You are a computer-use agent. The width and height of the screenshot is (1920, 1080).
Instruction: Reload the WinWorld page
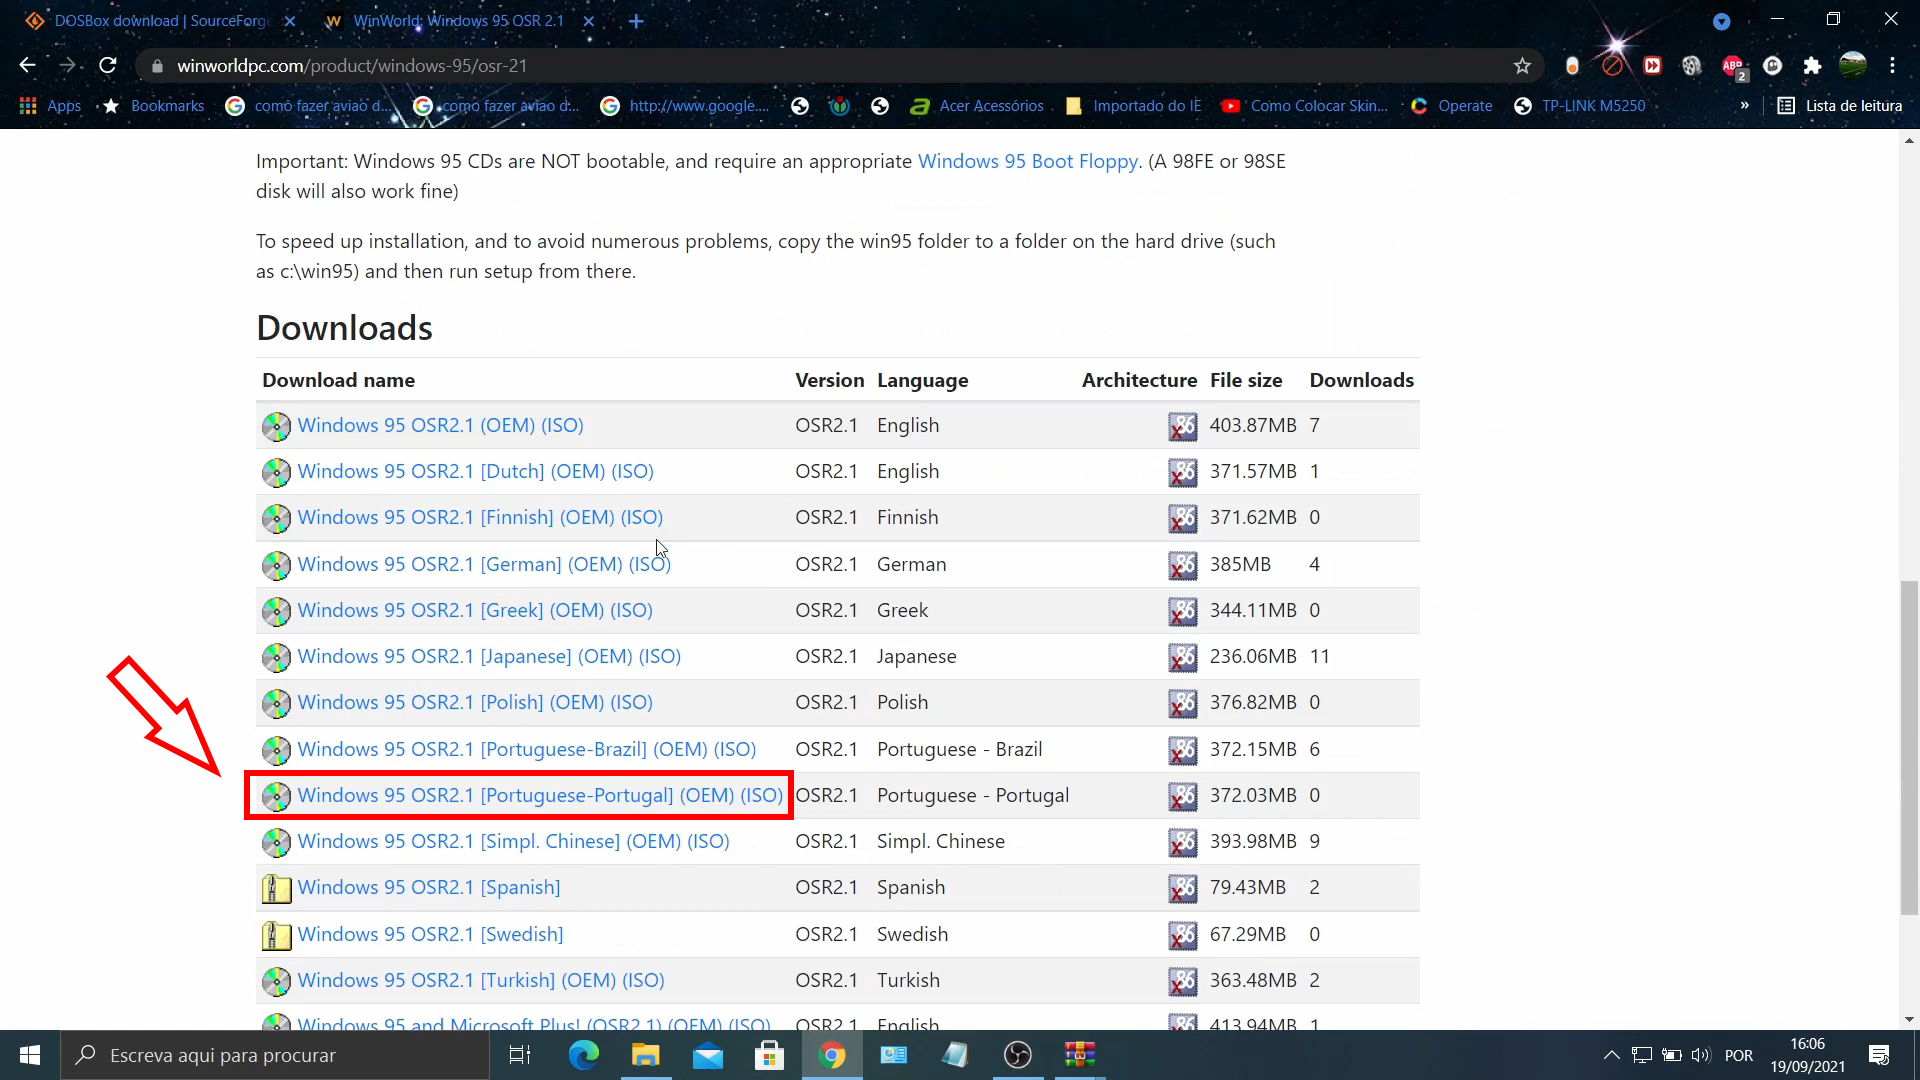pos(108,65)
